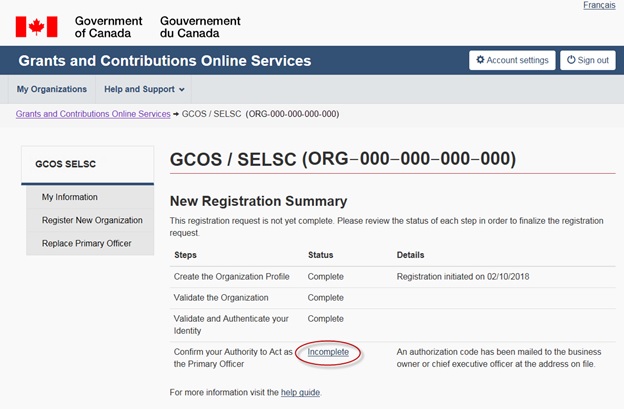Select Replace Primary Officer in sidebar
Viewport: 624px width, 409px height.
pos(86,243)
